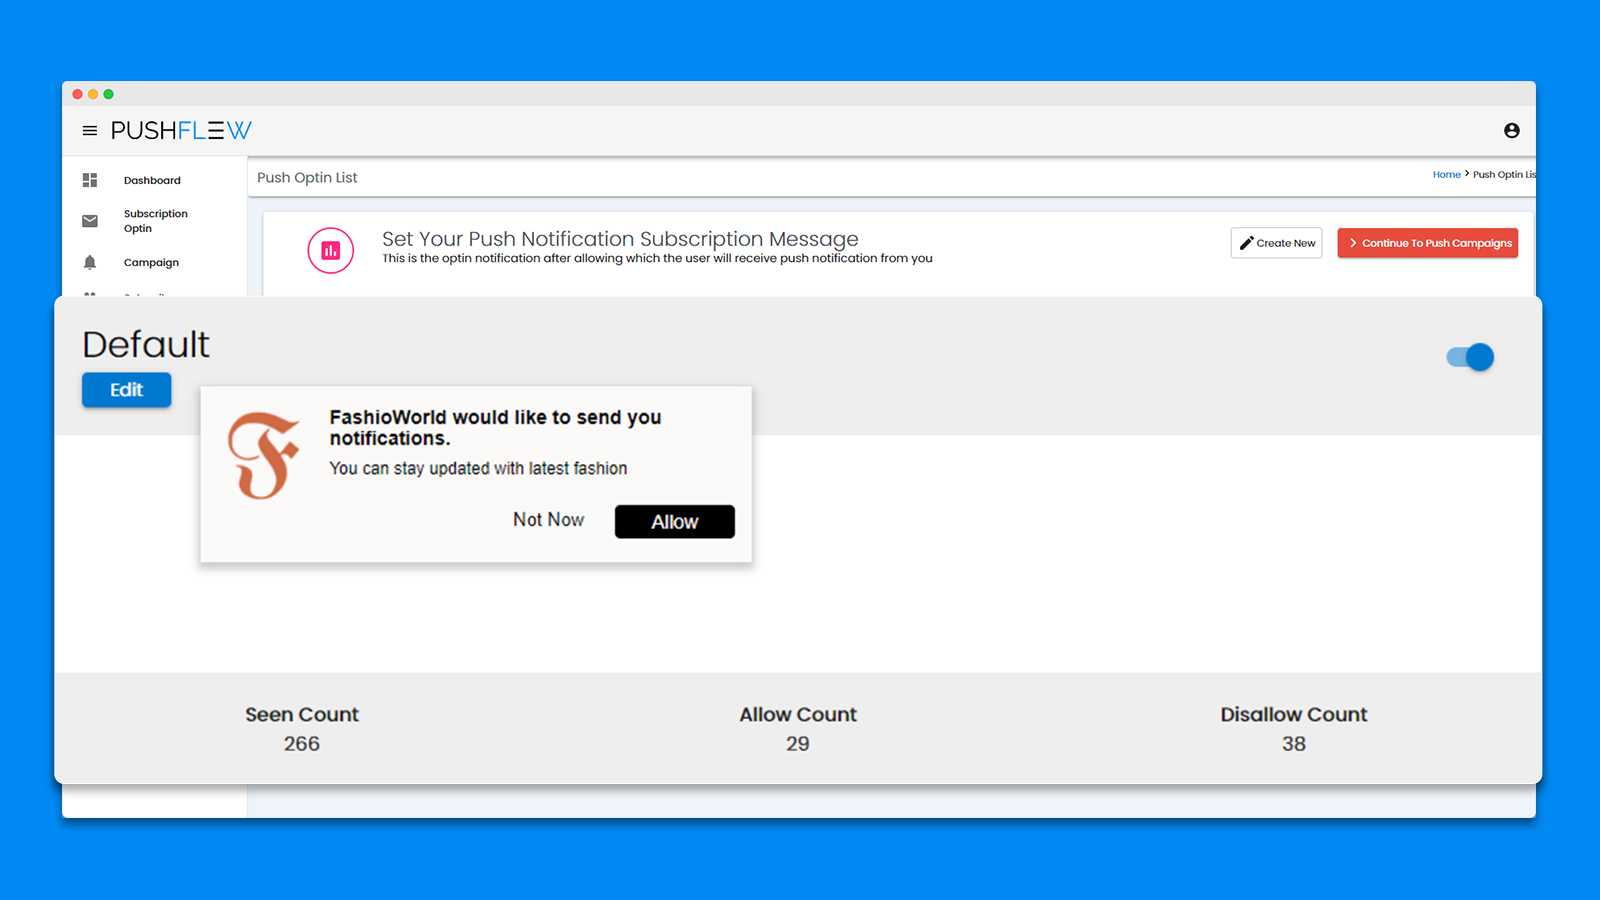
Task: Open Dashboard from the sidebar menu
Action: click(152, 181)
